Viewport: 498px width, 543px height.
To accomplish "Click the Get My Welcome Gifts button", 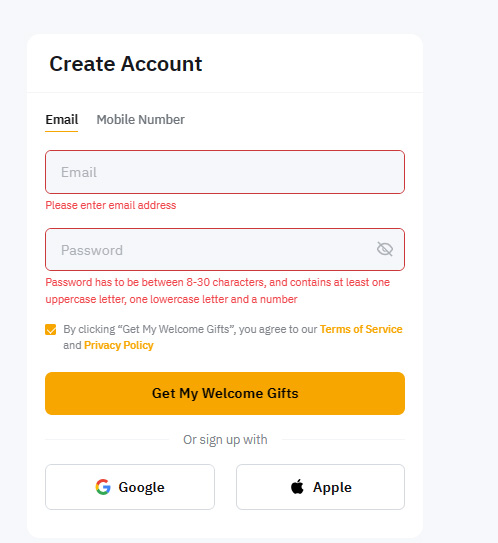I will click(225, 393).
